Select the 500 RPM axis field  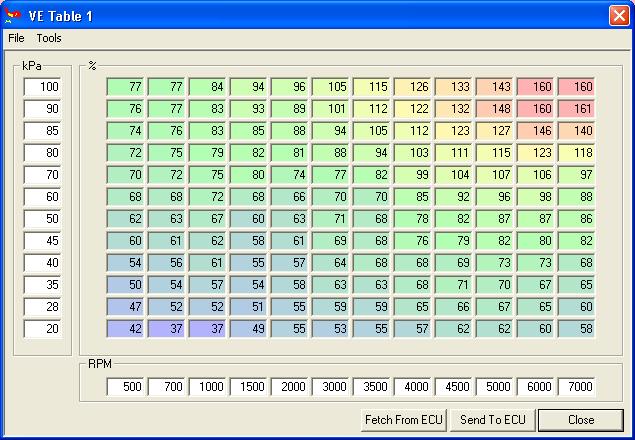click(x=125, y=387)
